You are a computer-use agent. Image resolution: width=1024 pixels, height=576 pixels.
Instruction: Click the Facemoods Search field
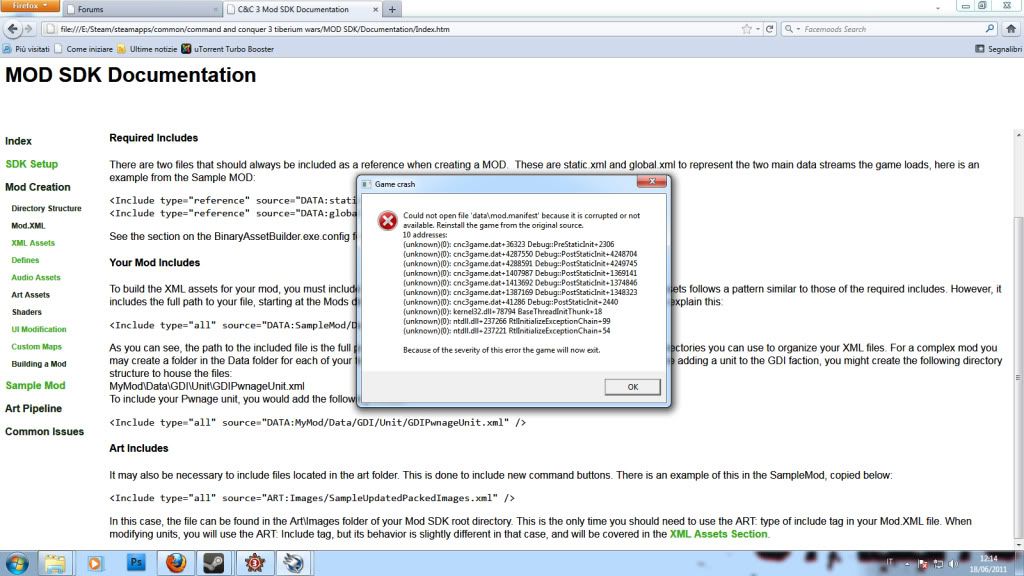(x=891, y=29)
